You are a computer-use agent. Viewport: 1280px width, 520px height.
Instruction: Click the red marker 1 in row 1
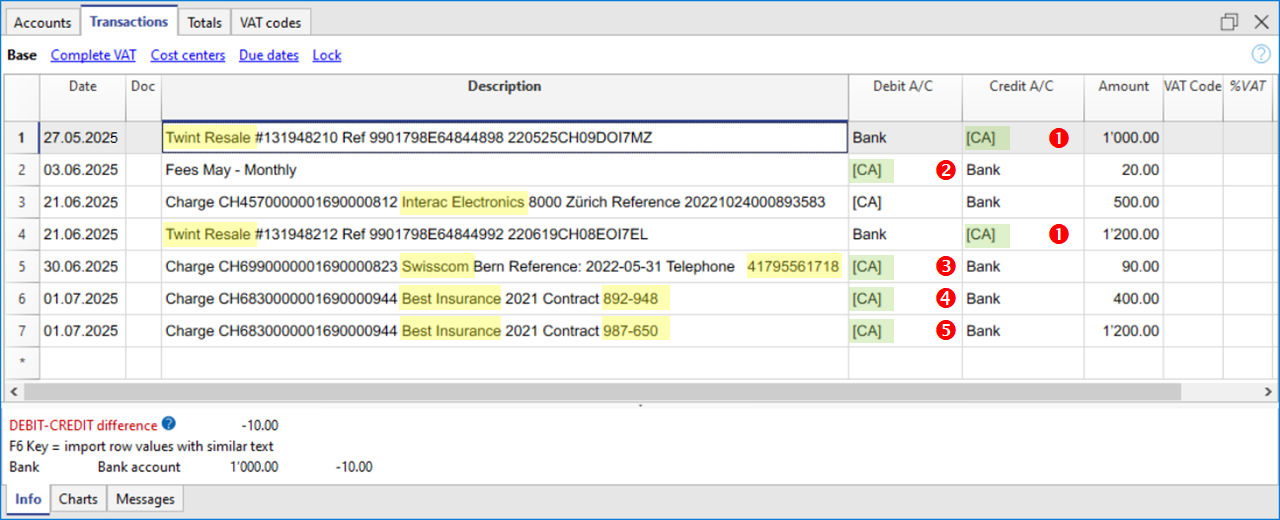[x=1058, y=138]
